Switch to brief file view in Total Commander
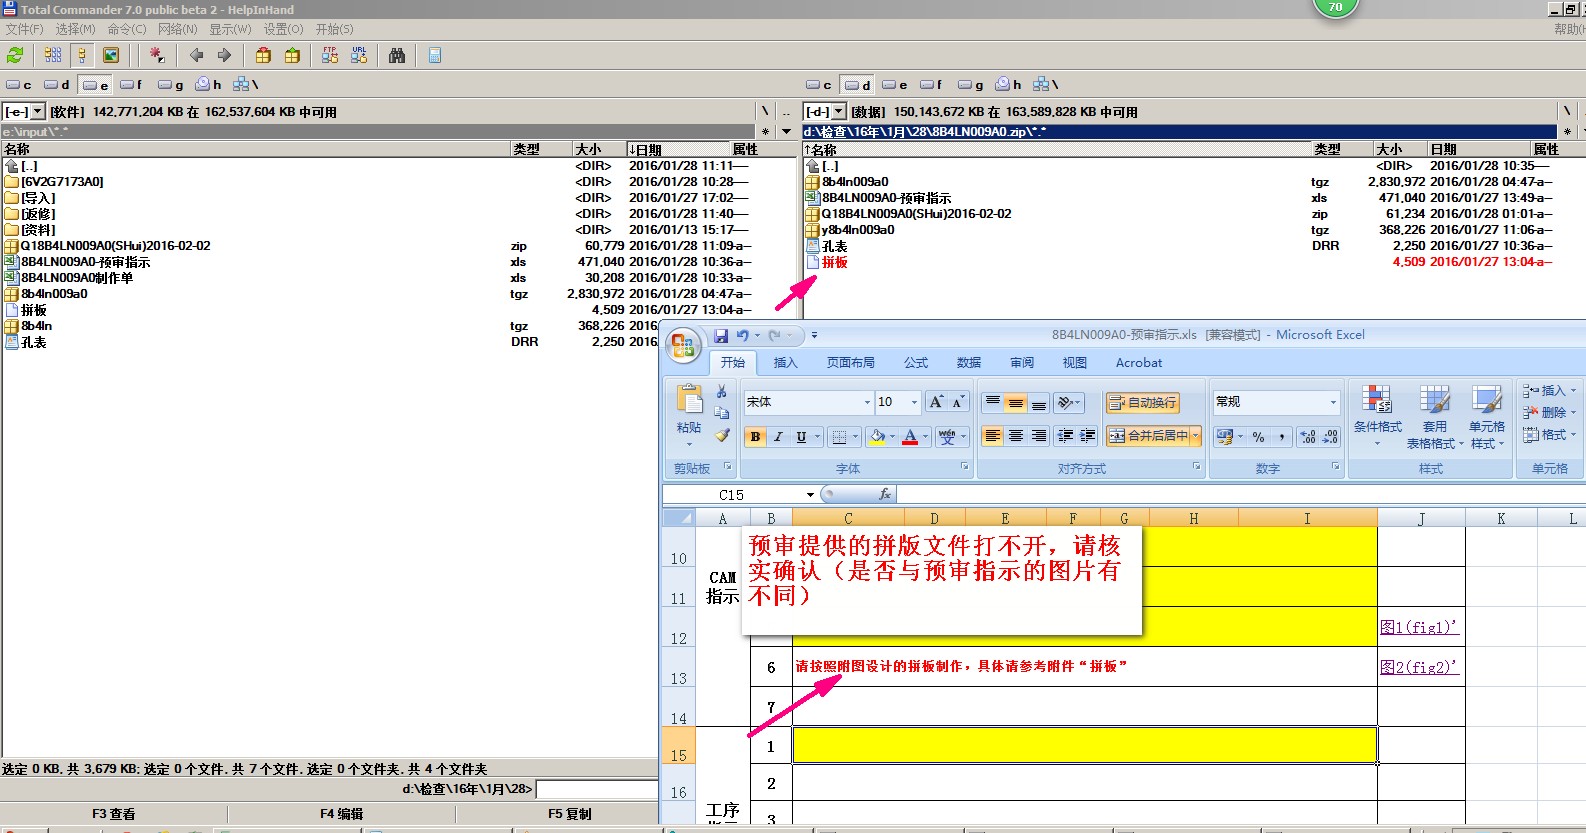Viewport: 1586px width, 833px height. click(53, 55)
